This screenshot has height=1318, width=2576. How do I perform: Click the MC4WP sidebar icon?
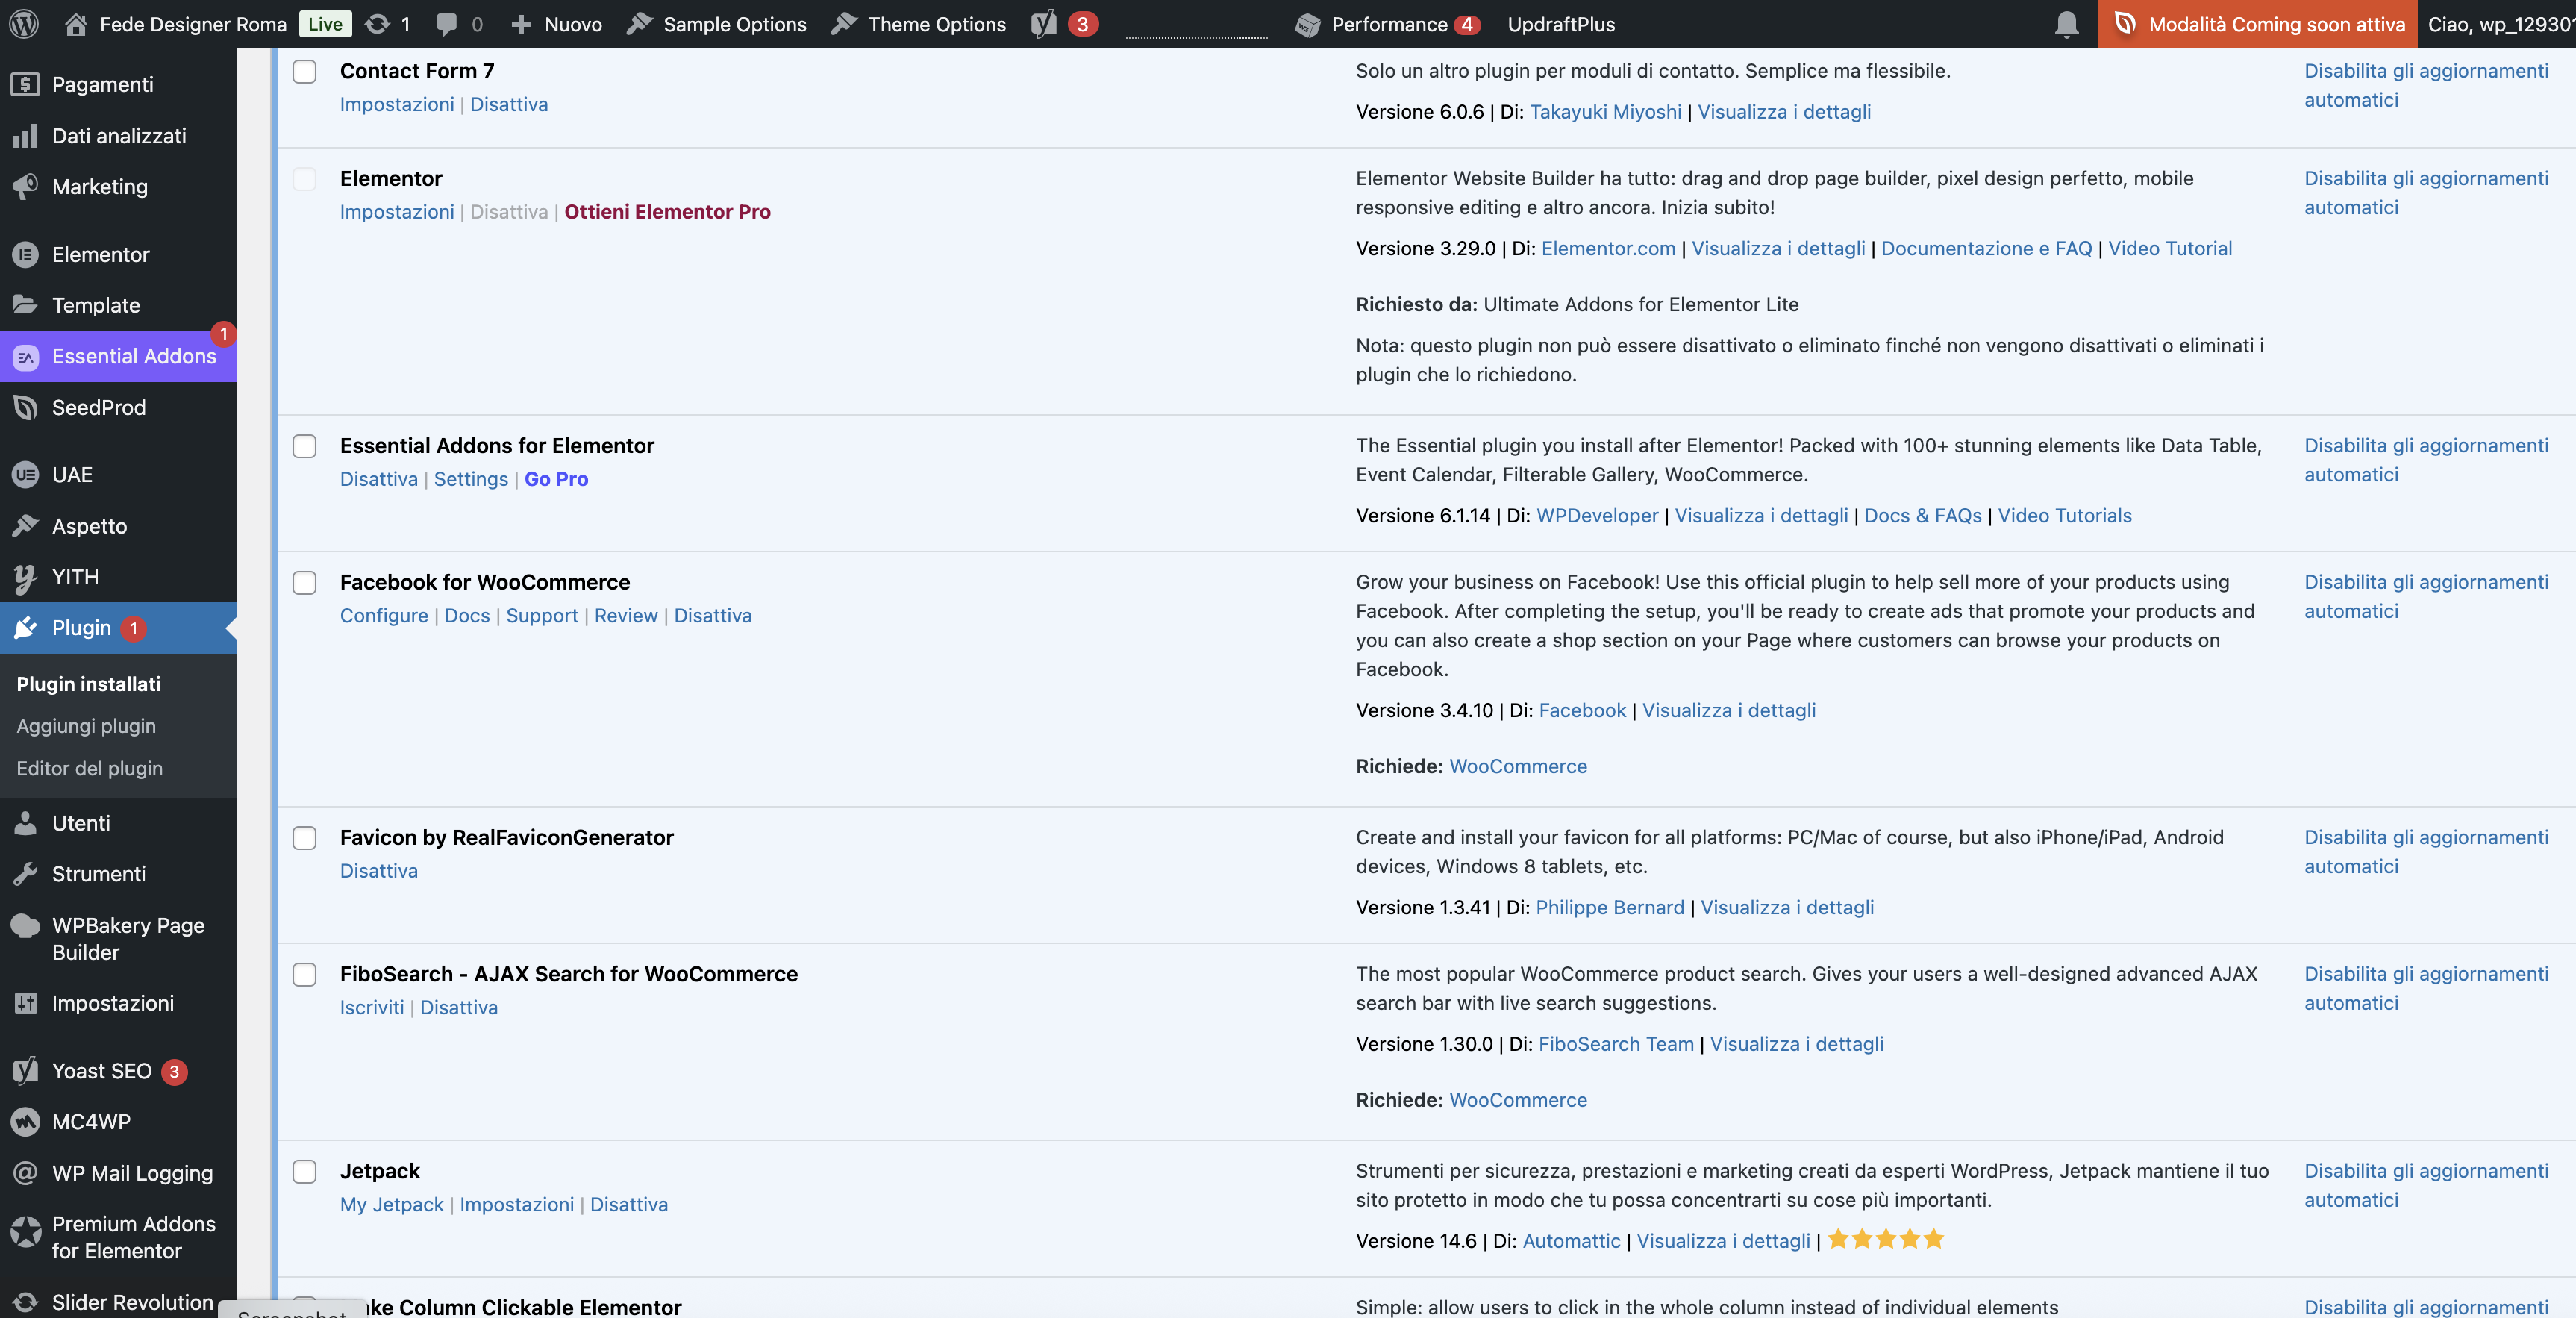pyautogui.click(x=26, y=1121)
